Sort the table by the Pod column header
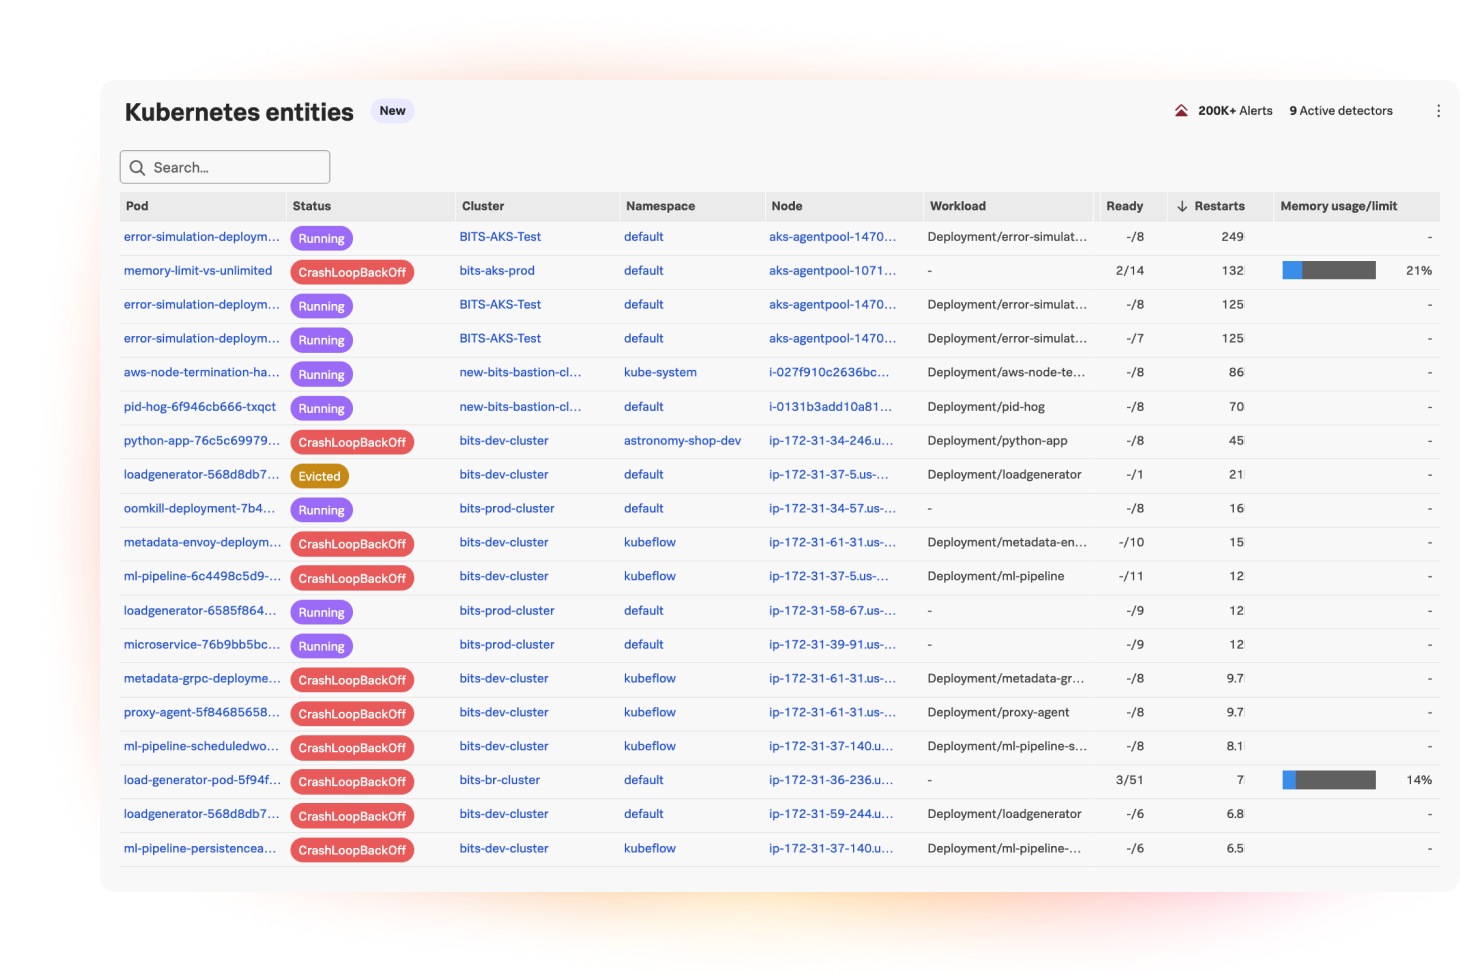The height and width of the screenshot is (972, 1460). (x=136, y=206)
